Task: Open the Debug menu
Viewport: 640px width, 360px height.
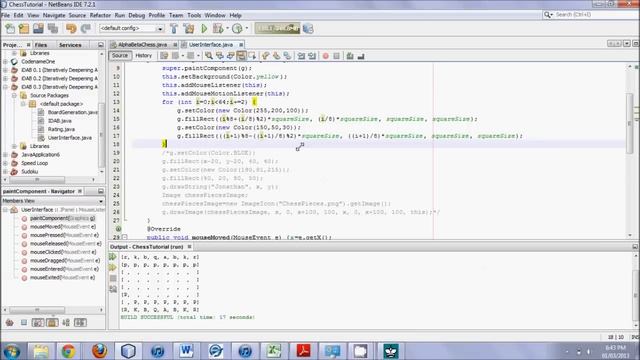Action: (x=136, y=15)
